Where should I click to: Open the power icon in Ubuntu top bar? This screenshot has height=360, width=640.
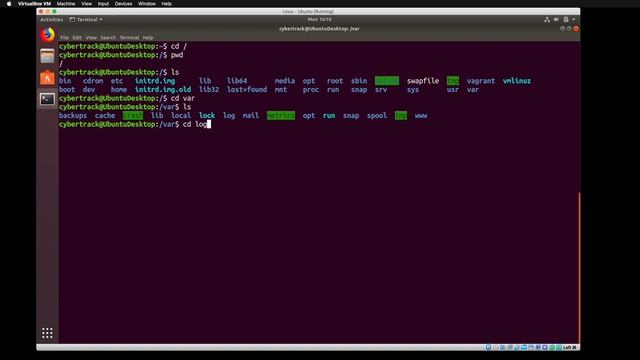(566, 20)
